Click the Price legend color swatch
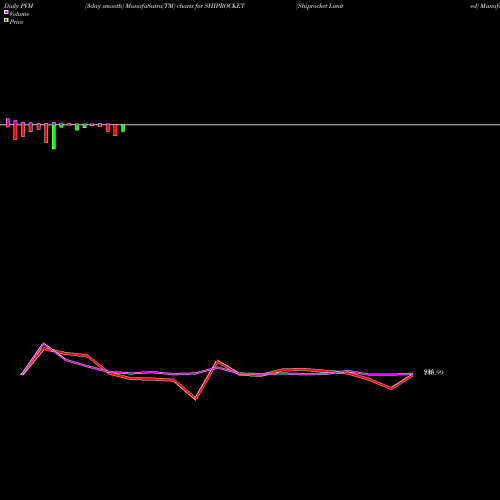Screen dimensions: 500x500 click(6, 20)
